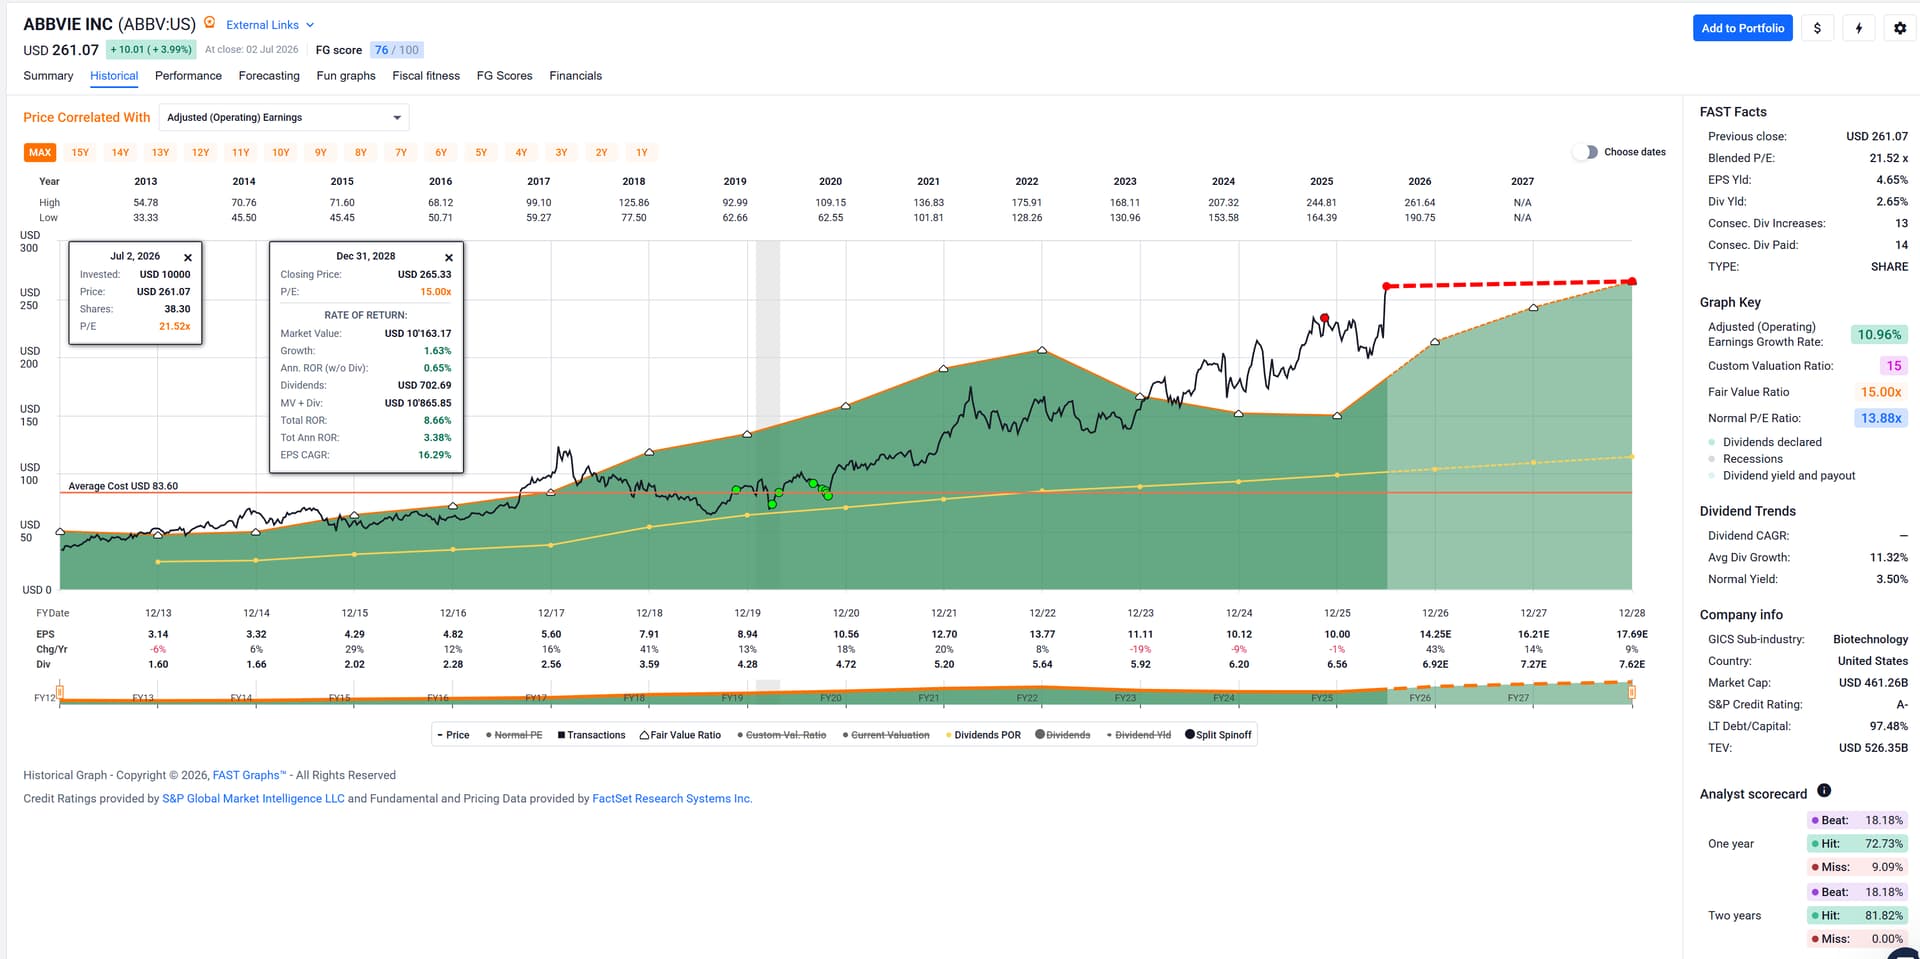Click the Normal P/E Ratio 13.88x swatch
This screenshot has width=1920, height=959.
pos(1880,418)
